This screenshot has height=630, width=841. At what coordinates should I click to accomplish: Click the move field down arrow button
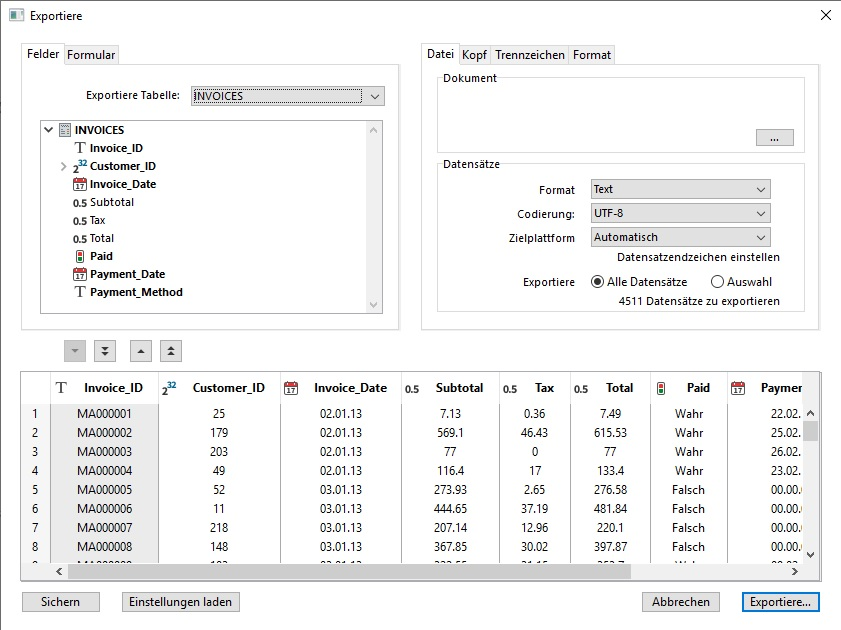point(75,351)
